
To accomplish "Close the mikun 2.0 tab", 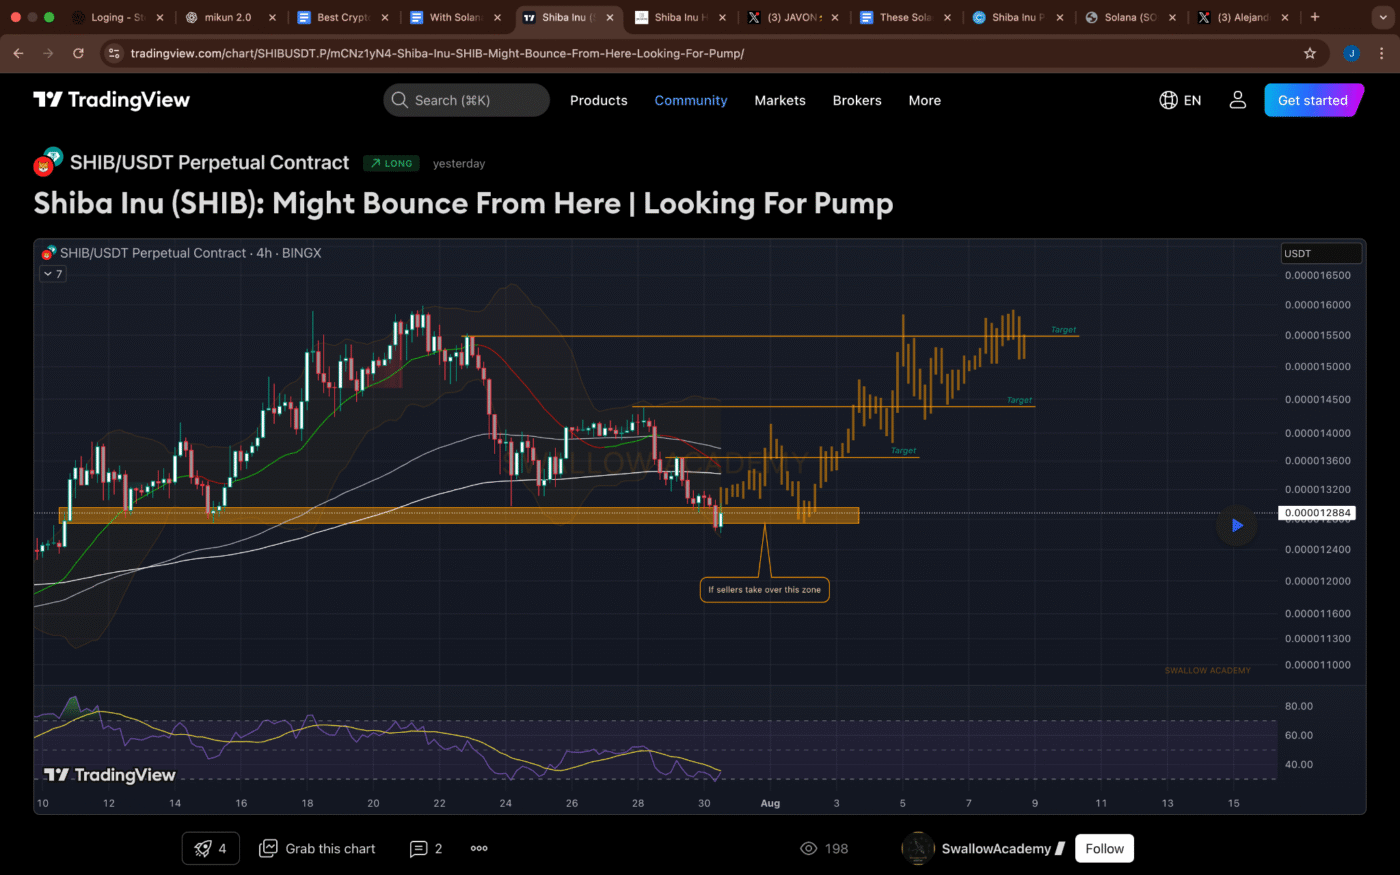I will point(272,17).
